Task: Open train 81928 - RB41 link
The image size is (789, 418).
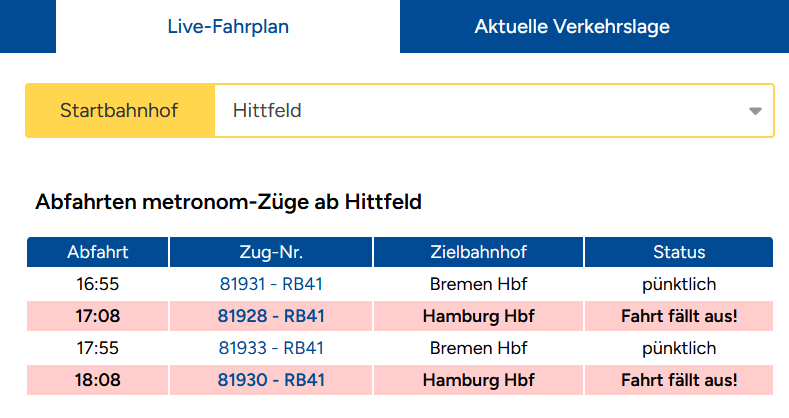Action: click(271, 316)
